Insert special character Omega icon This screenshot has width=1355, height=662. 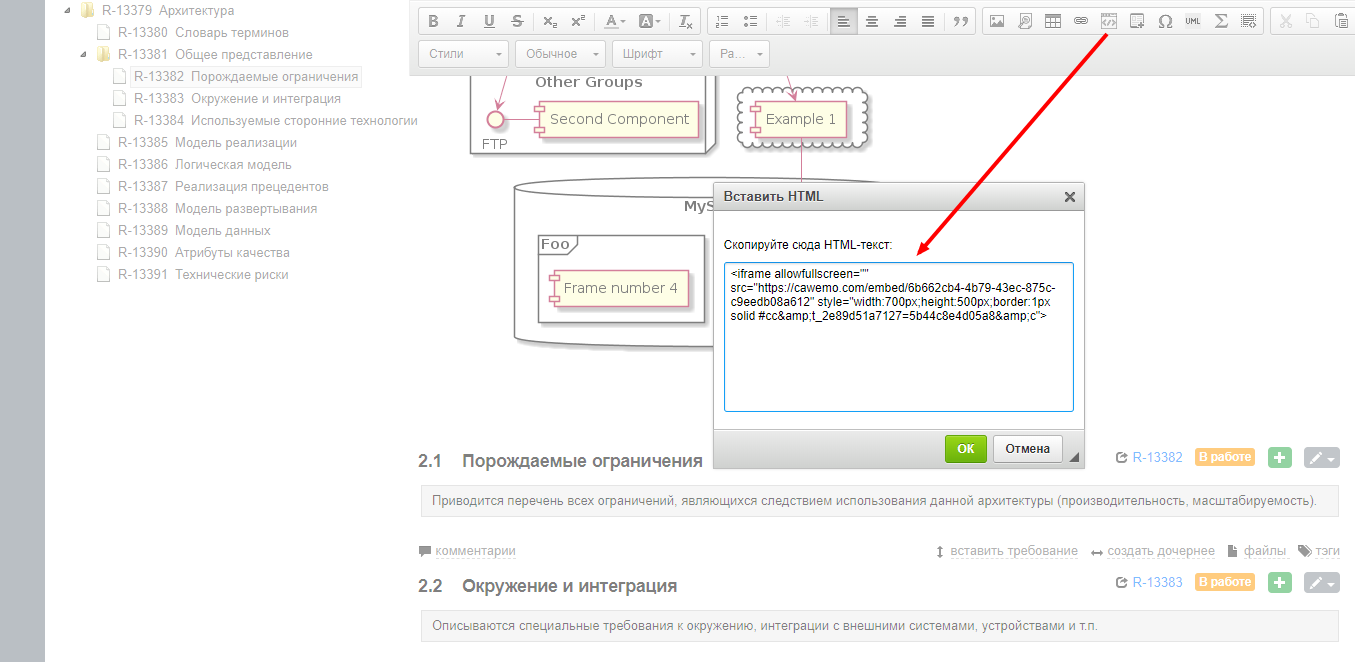tap(1165, 21)
